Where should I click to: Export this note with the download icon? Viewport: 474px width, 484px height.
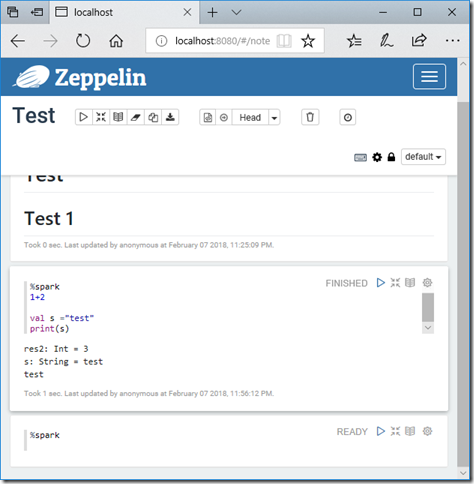(170, 117)
